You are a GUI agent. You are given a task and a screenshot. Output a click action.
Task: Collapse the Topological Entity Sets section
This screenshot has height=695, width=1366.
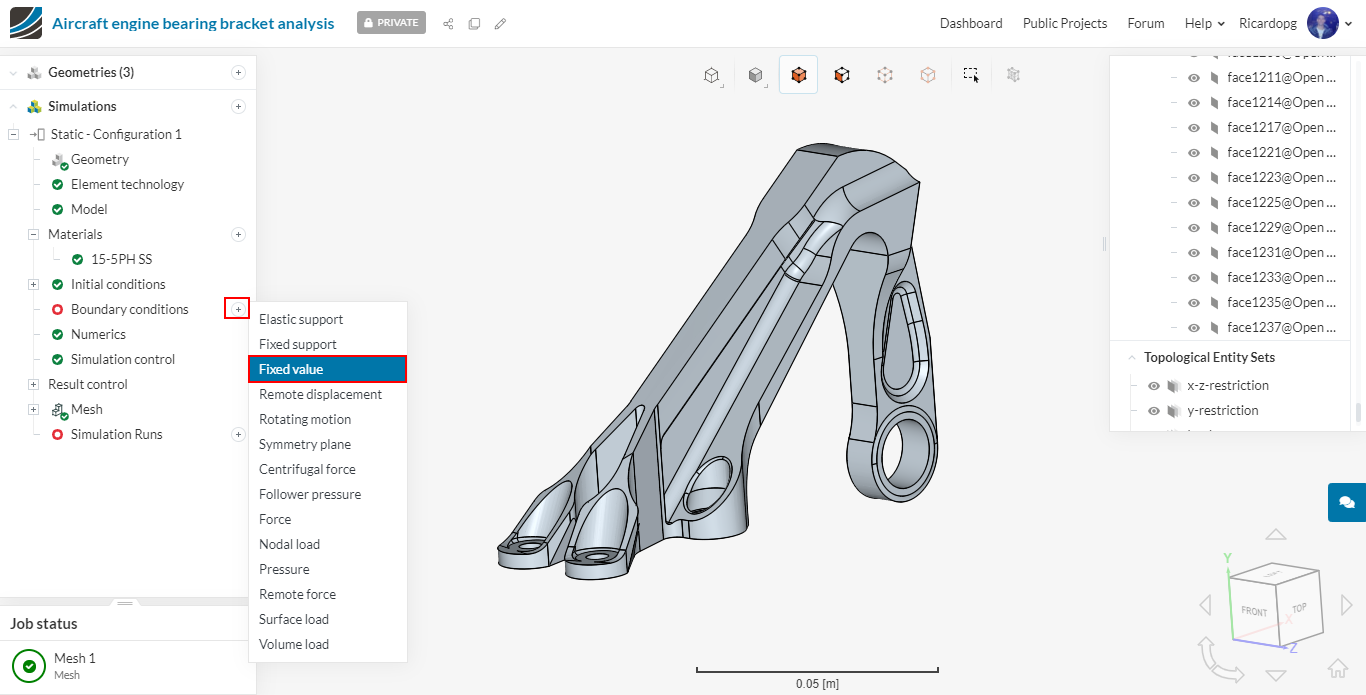pyautogui.click(x=1131, y=358)
